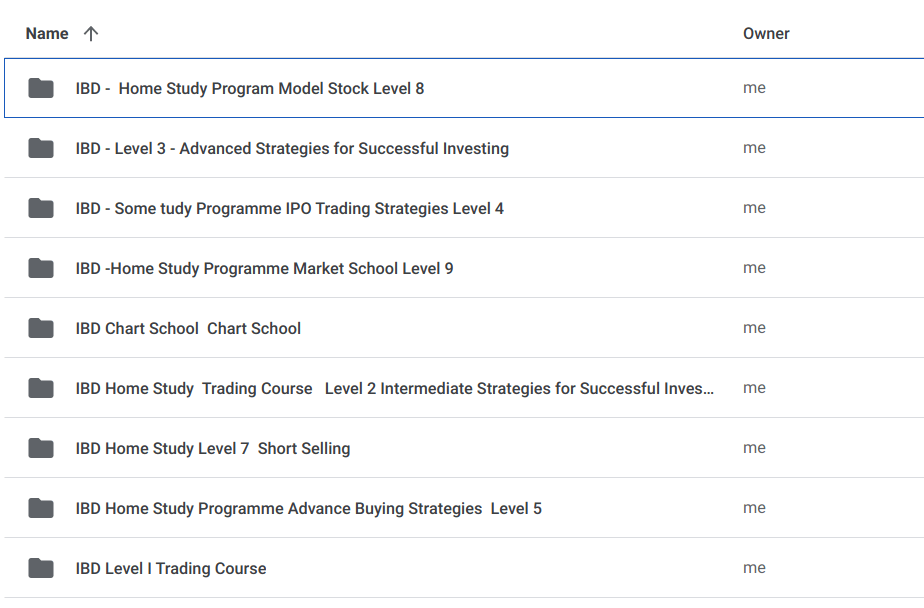Toggle sort order using the Name column arrow
This screenshot has width=924, height=608.
(91, 33)
